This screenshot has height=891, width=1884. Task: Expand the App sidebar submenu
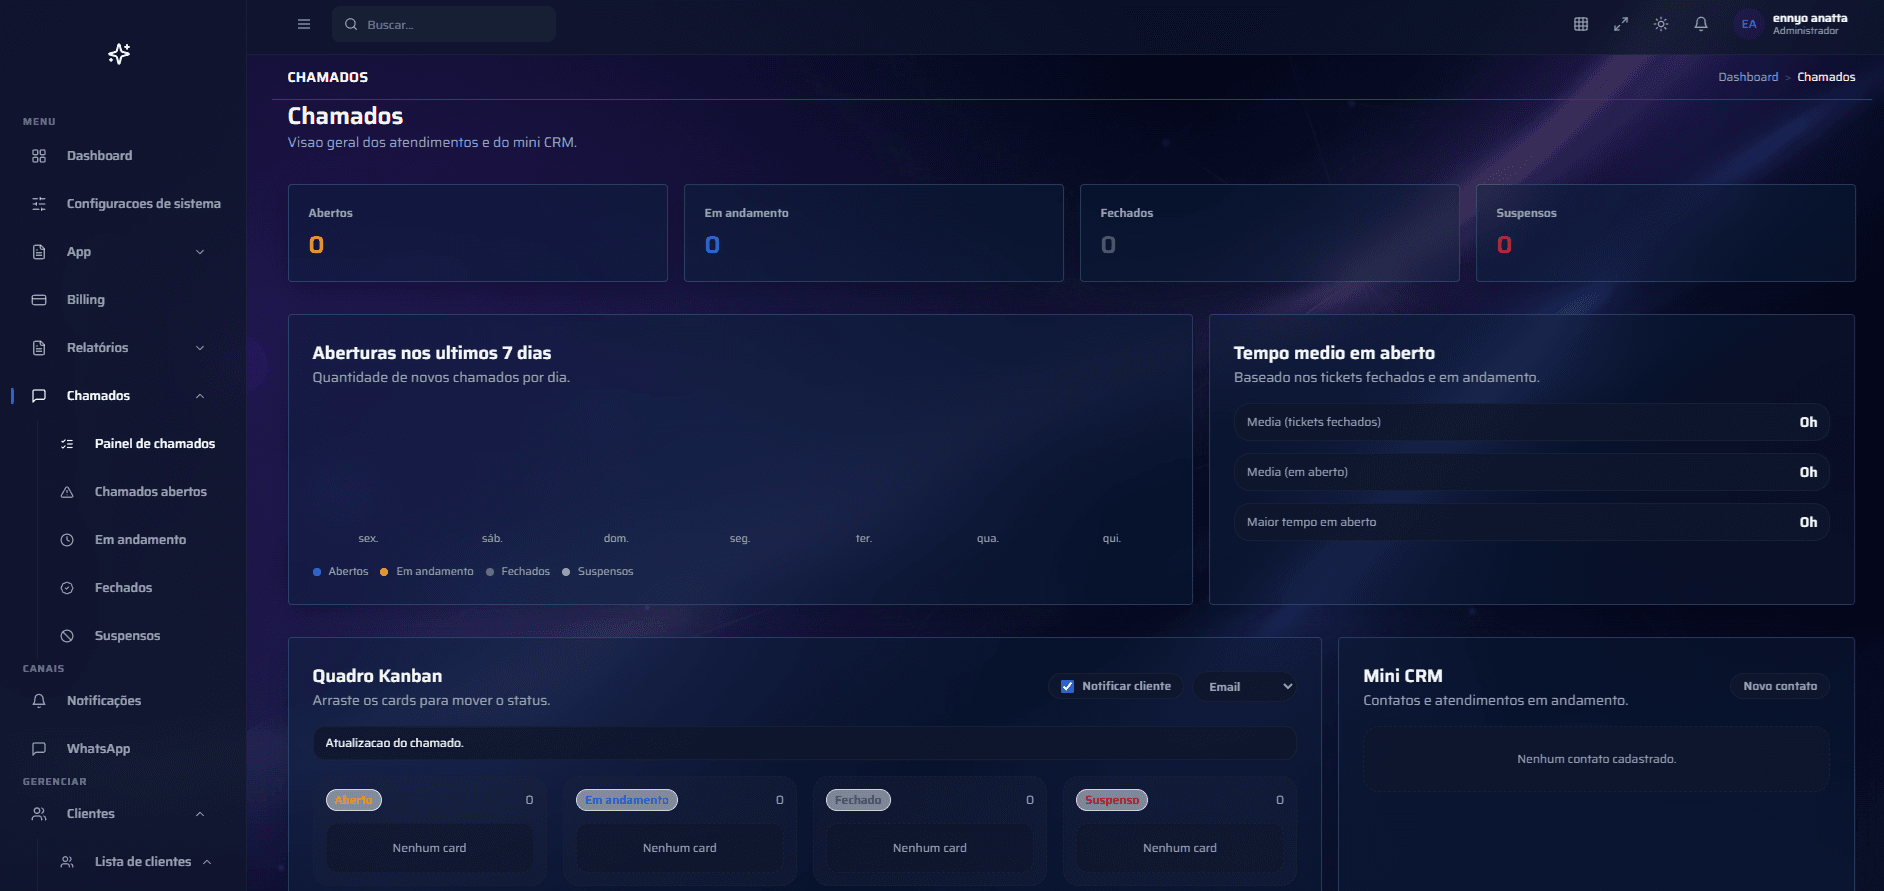click(x=120, y=252)
